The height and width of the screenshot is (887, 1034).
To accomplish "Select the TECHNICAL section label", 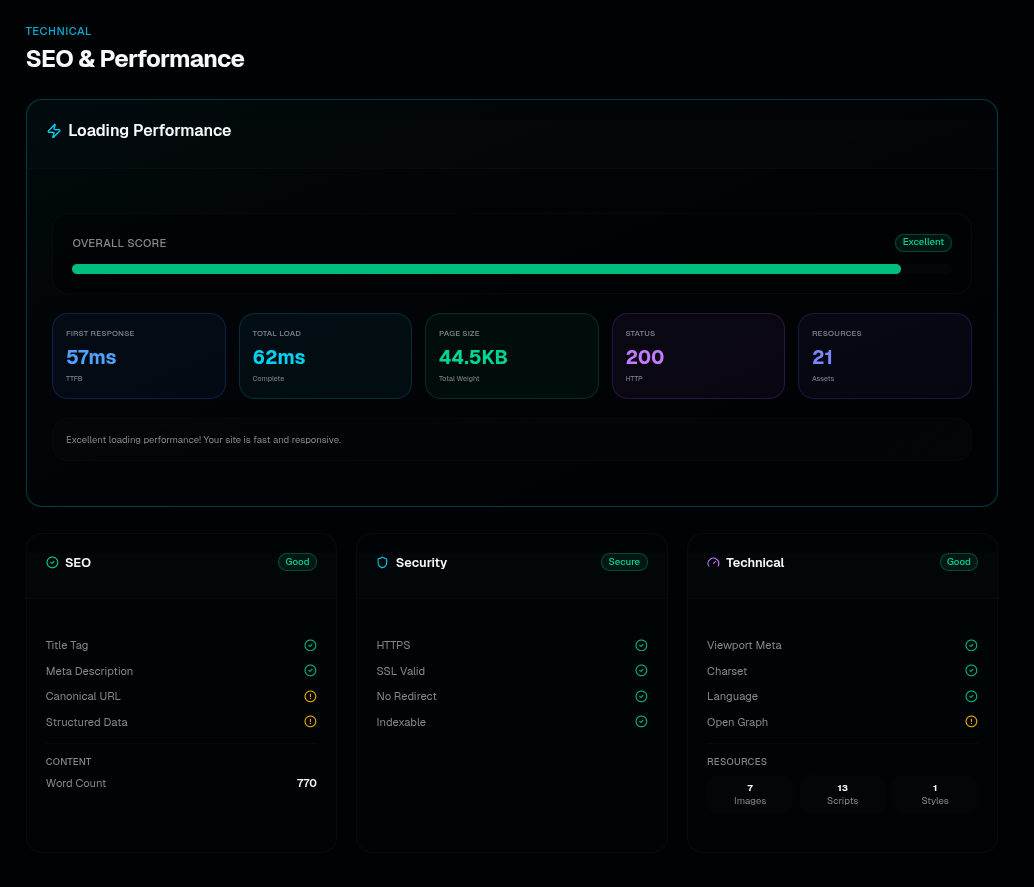I will click(58, 31).
